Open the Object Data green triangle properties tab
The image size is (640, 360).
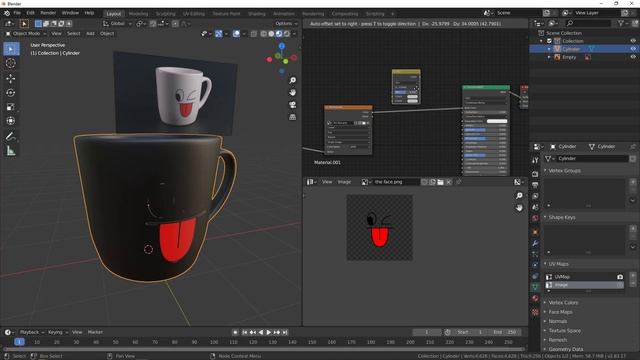point(535,287)
